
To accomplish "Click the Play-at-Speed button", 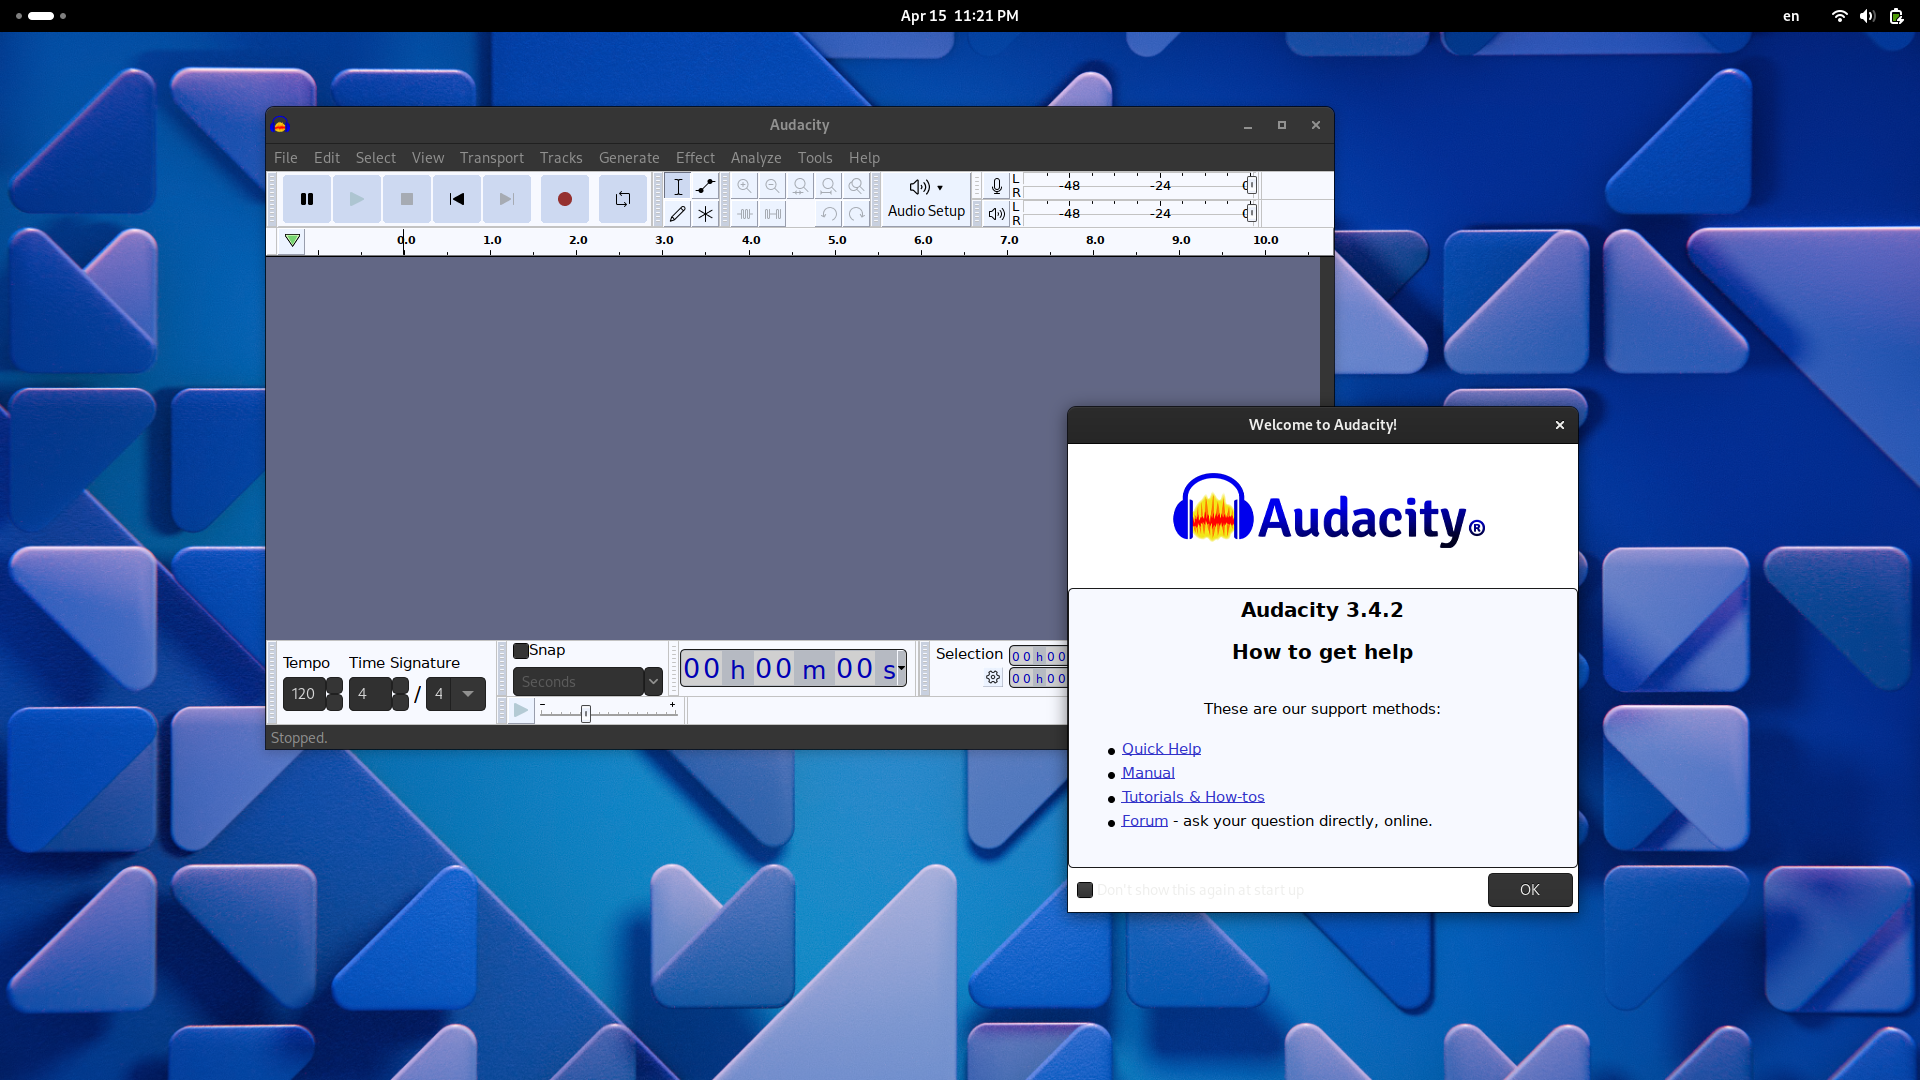I will (x=521, y=710).
